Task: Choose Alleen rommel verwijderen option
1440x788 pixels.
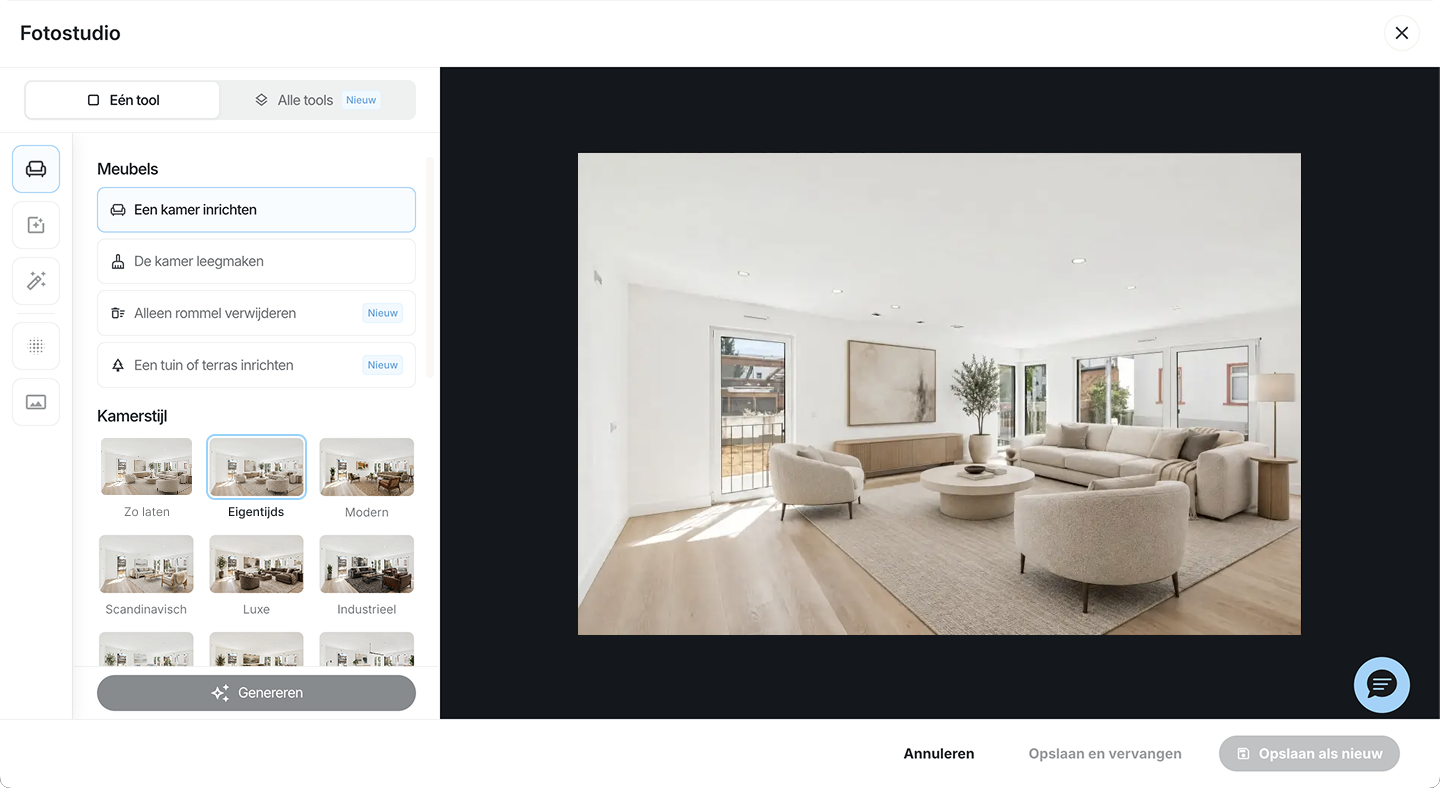Action: coord(256,313)
